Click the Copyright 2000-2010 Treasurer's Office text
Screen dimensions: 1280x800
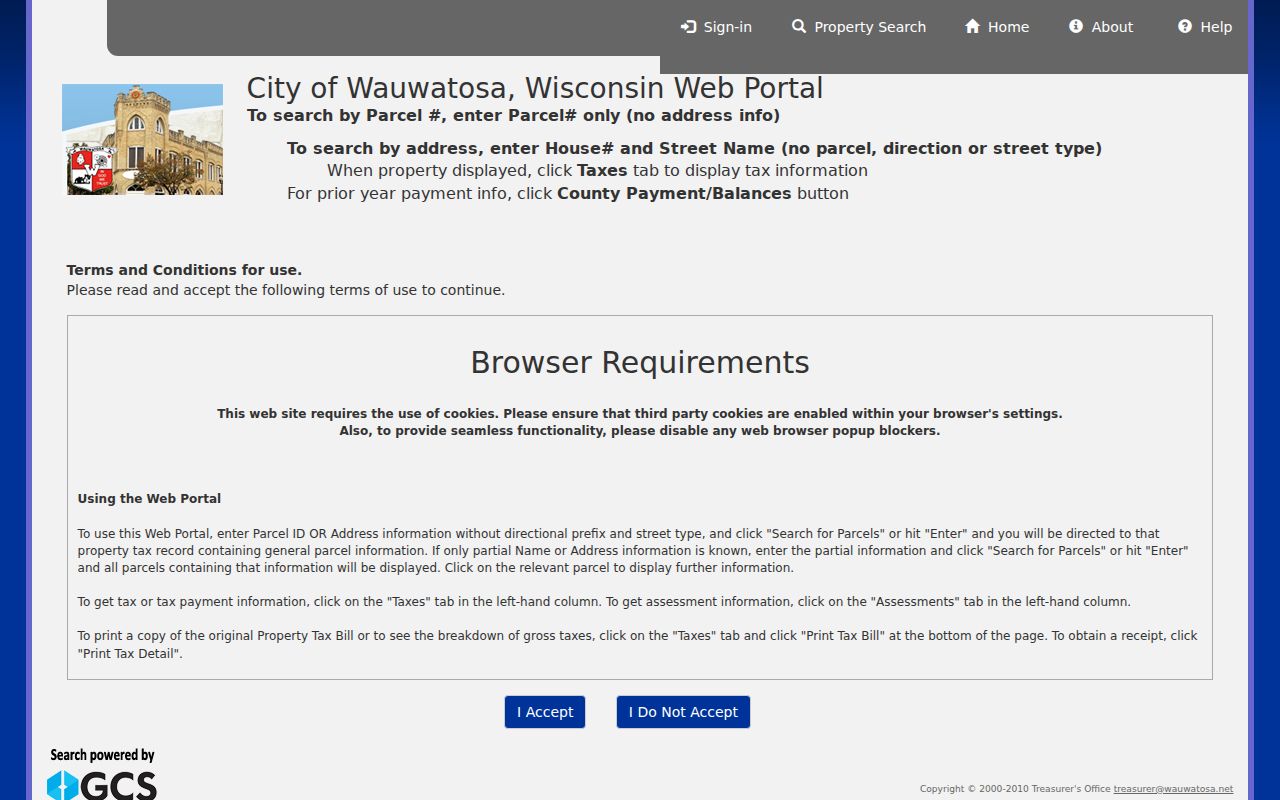1014,789
